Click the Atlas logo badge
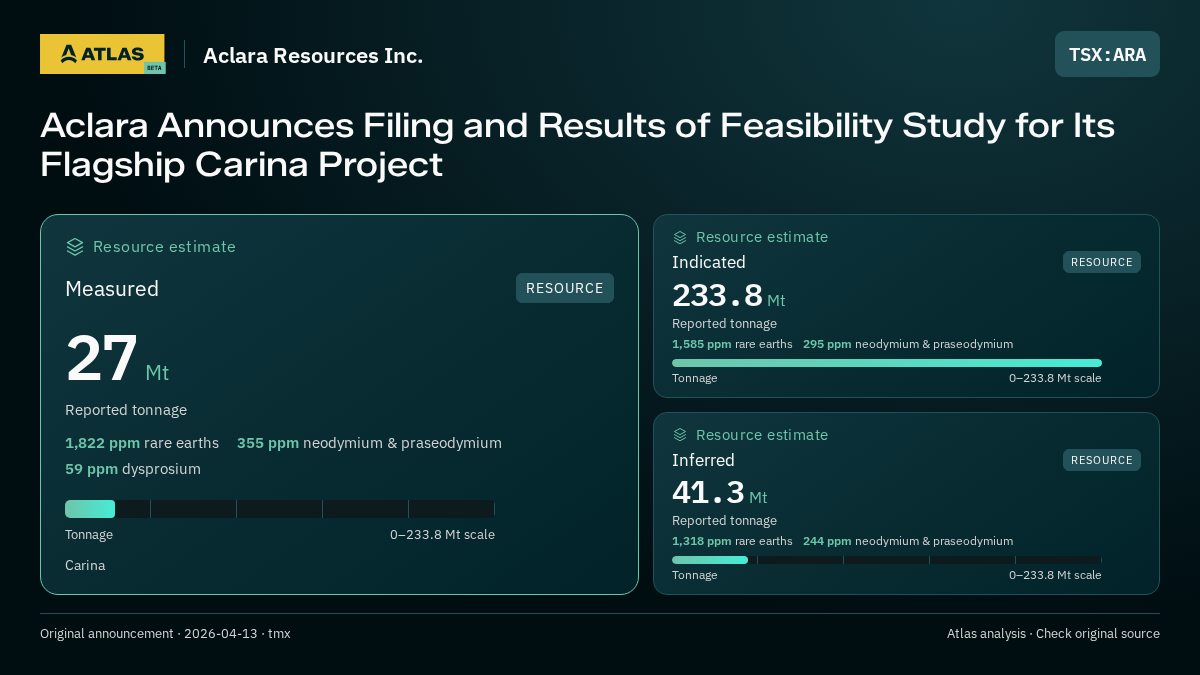Viewport: 1200px width, 675px height. click(102, 54)
